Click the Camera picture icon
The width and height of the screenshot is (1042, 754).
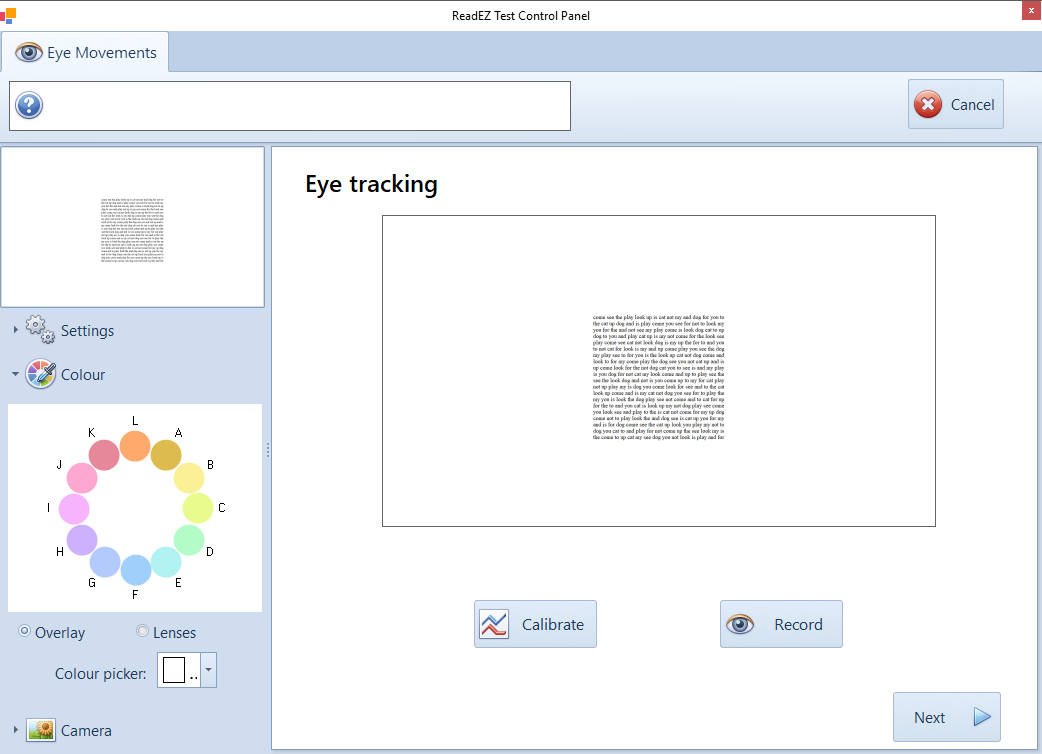(x=41, y=730)
